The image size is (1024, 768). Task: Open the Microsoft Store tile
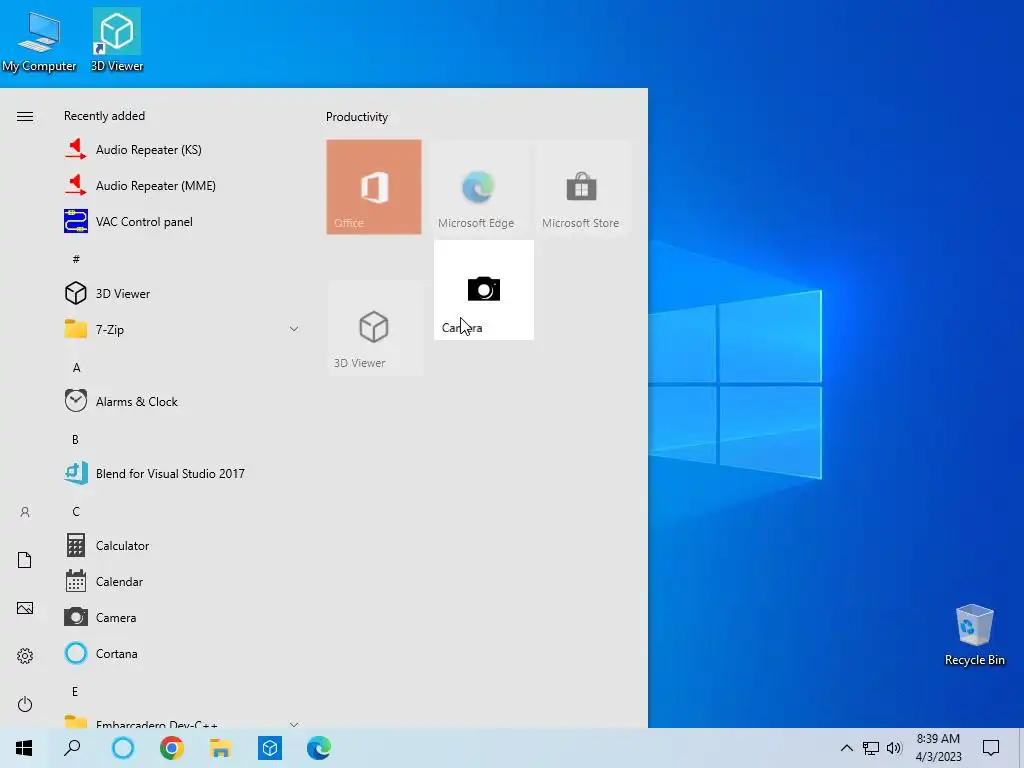pos(582,187)
